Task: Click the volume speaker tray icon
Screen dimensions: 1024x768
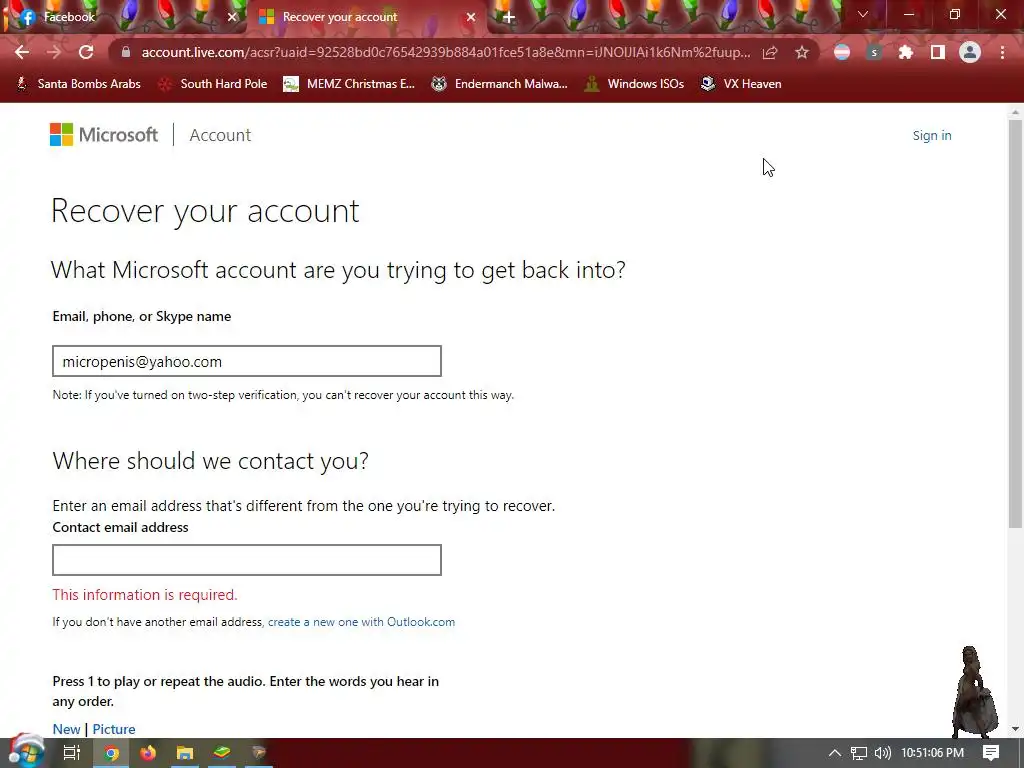Action: (x=882, y=753)
